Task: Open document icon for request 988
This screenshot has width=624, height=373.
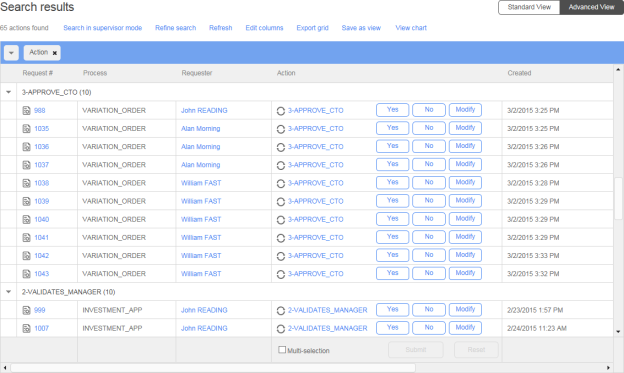Action: pos(26,111)
